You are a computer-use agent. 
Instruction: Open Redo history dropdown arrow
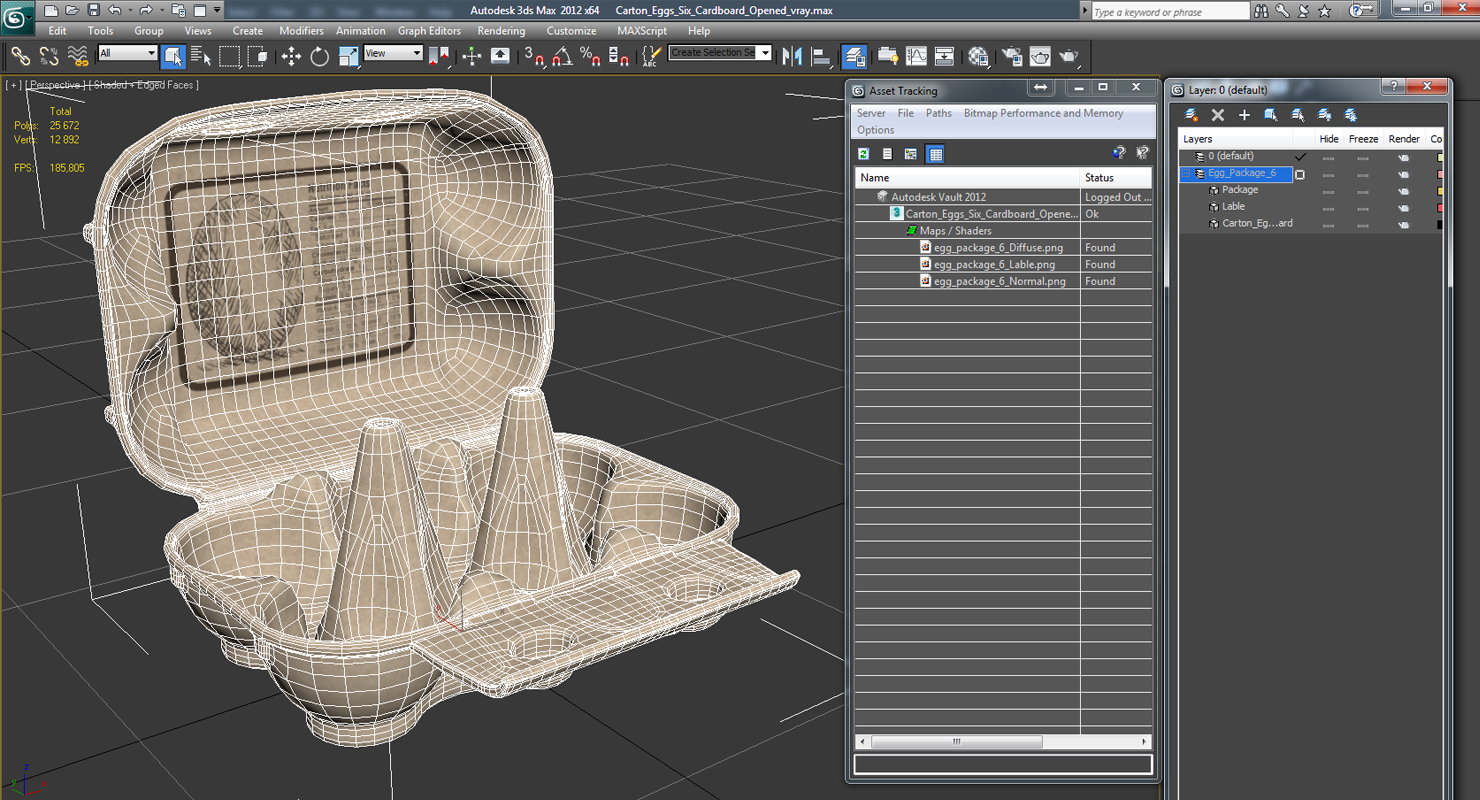pos(160,10)
